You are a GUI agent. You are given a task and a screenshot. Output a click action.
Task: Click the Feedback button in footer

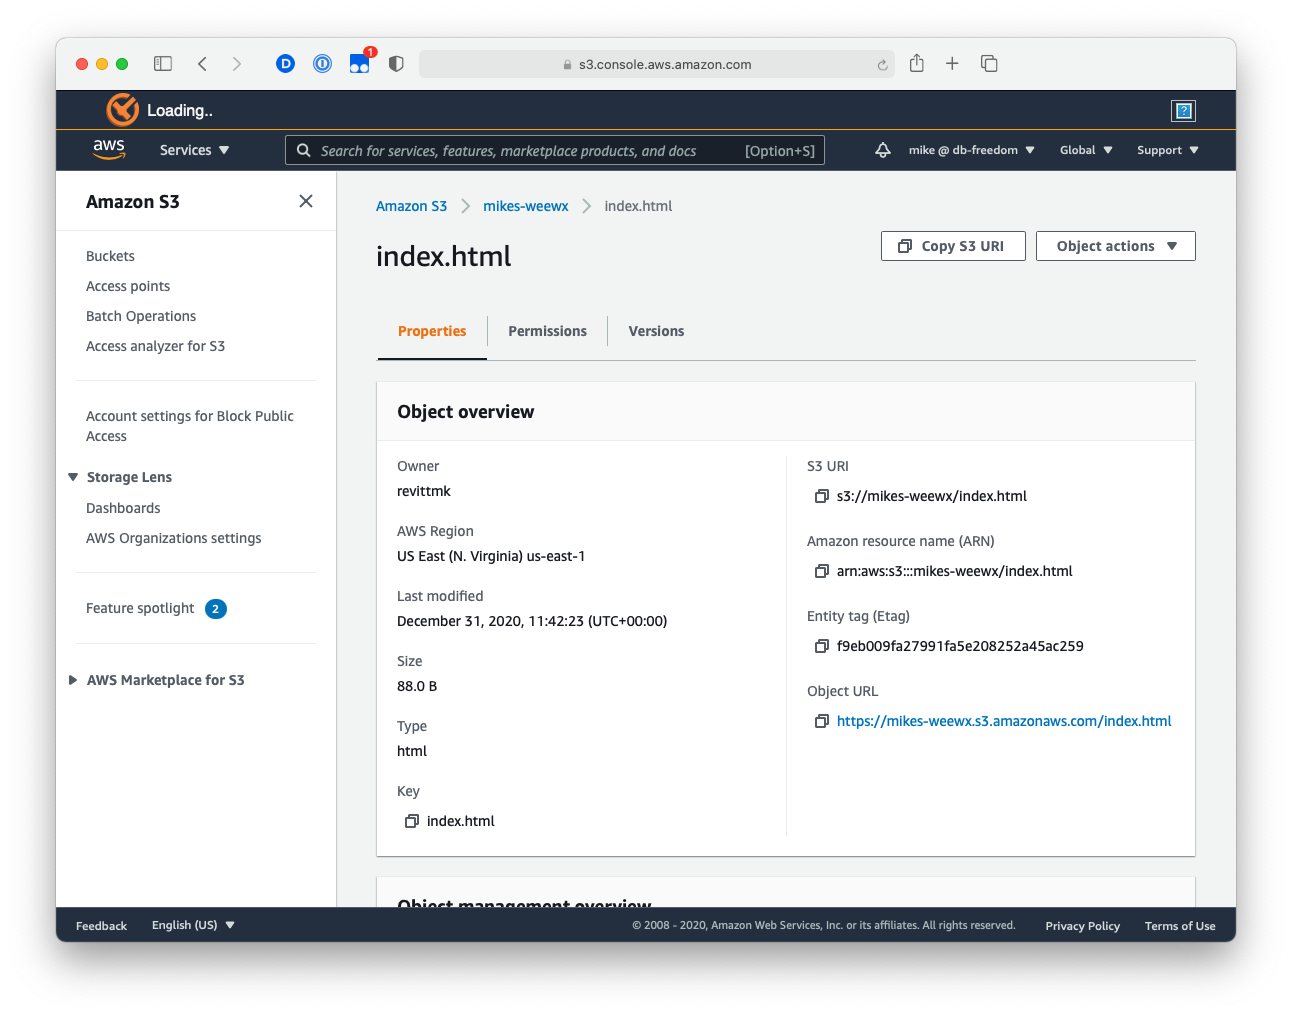tap(101, 926)
